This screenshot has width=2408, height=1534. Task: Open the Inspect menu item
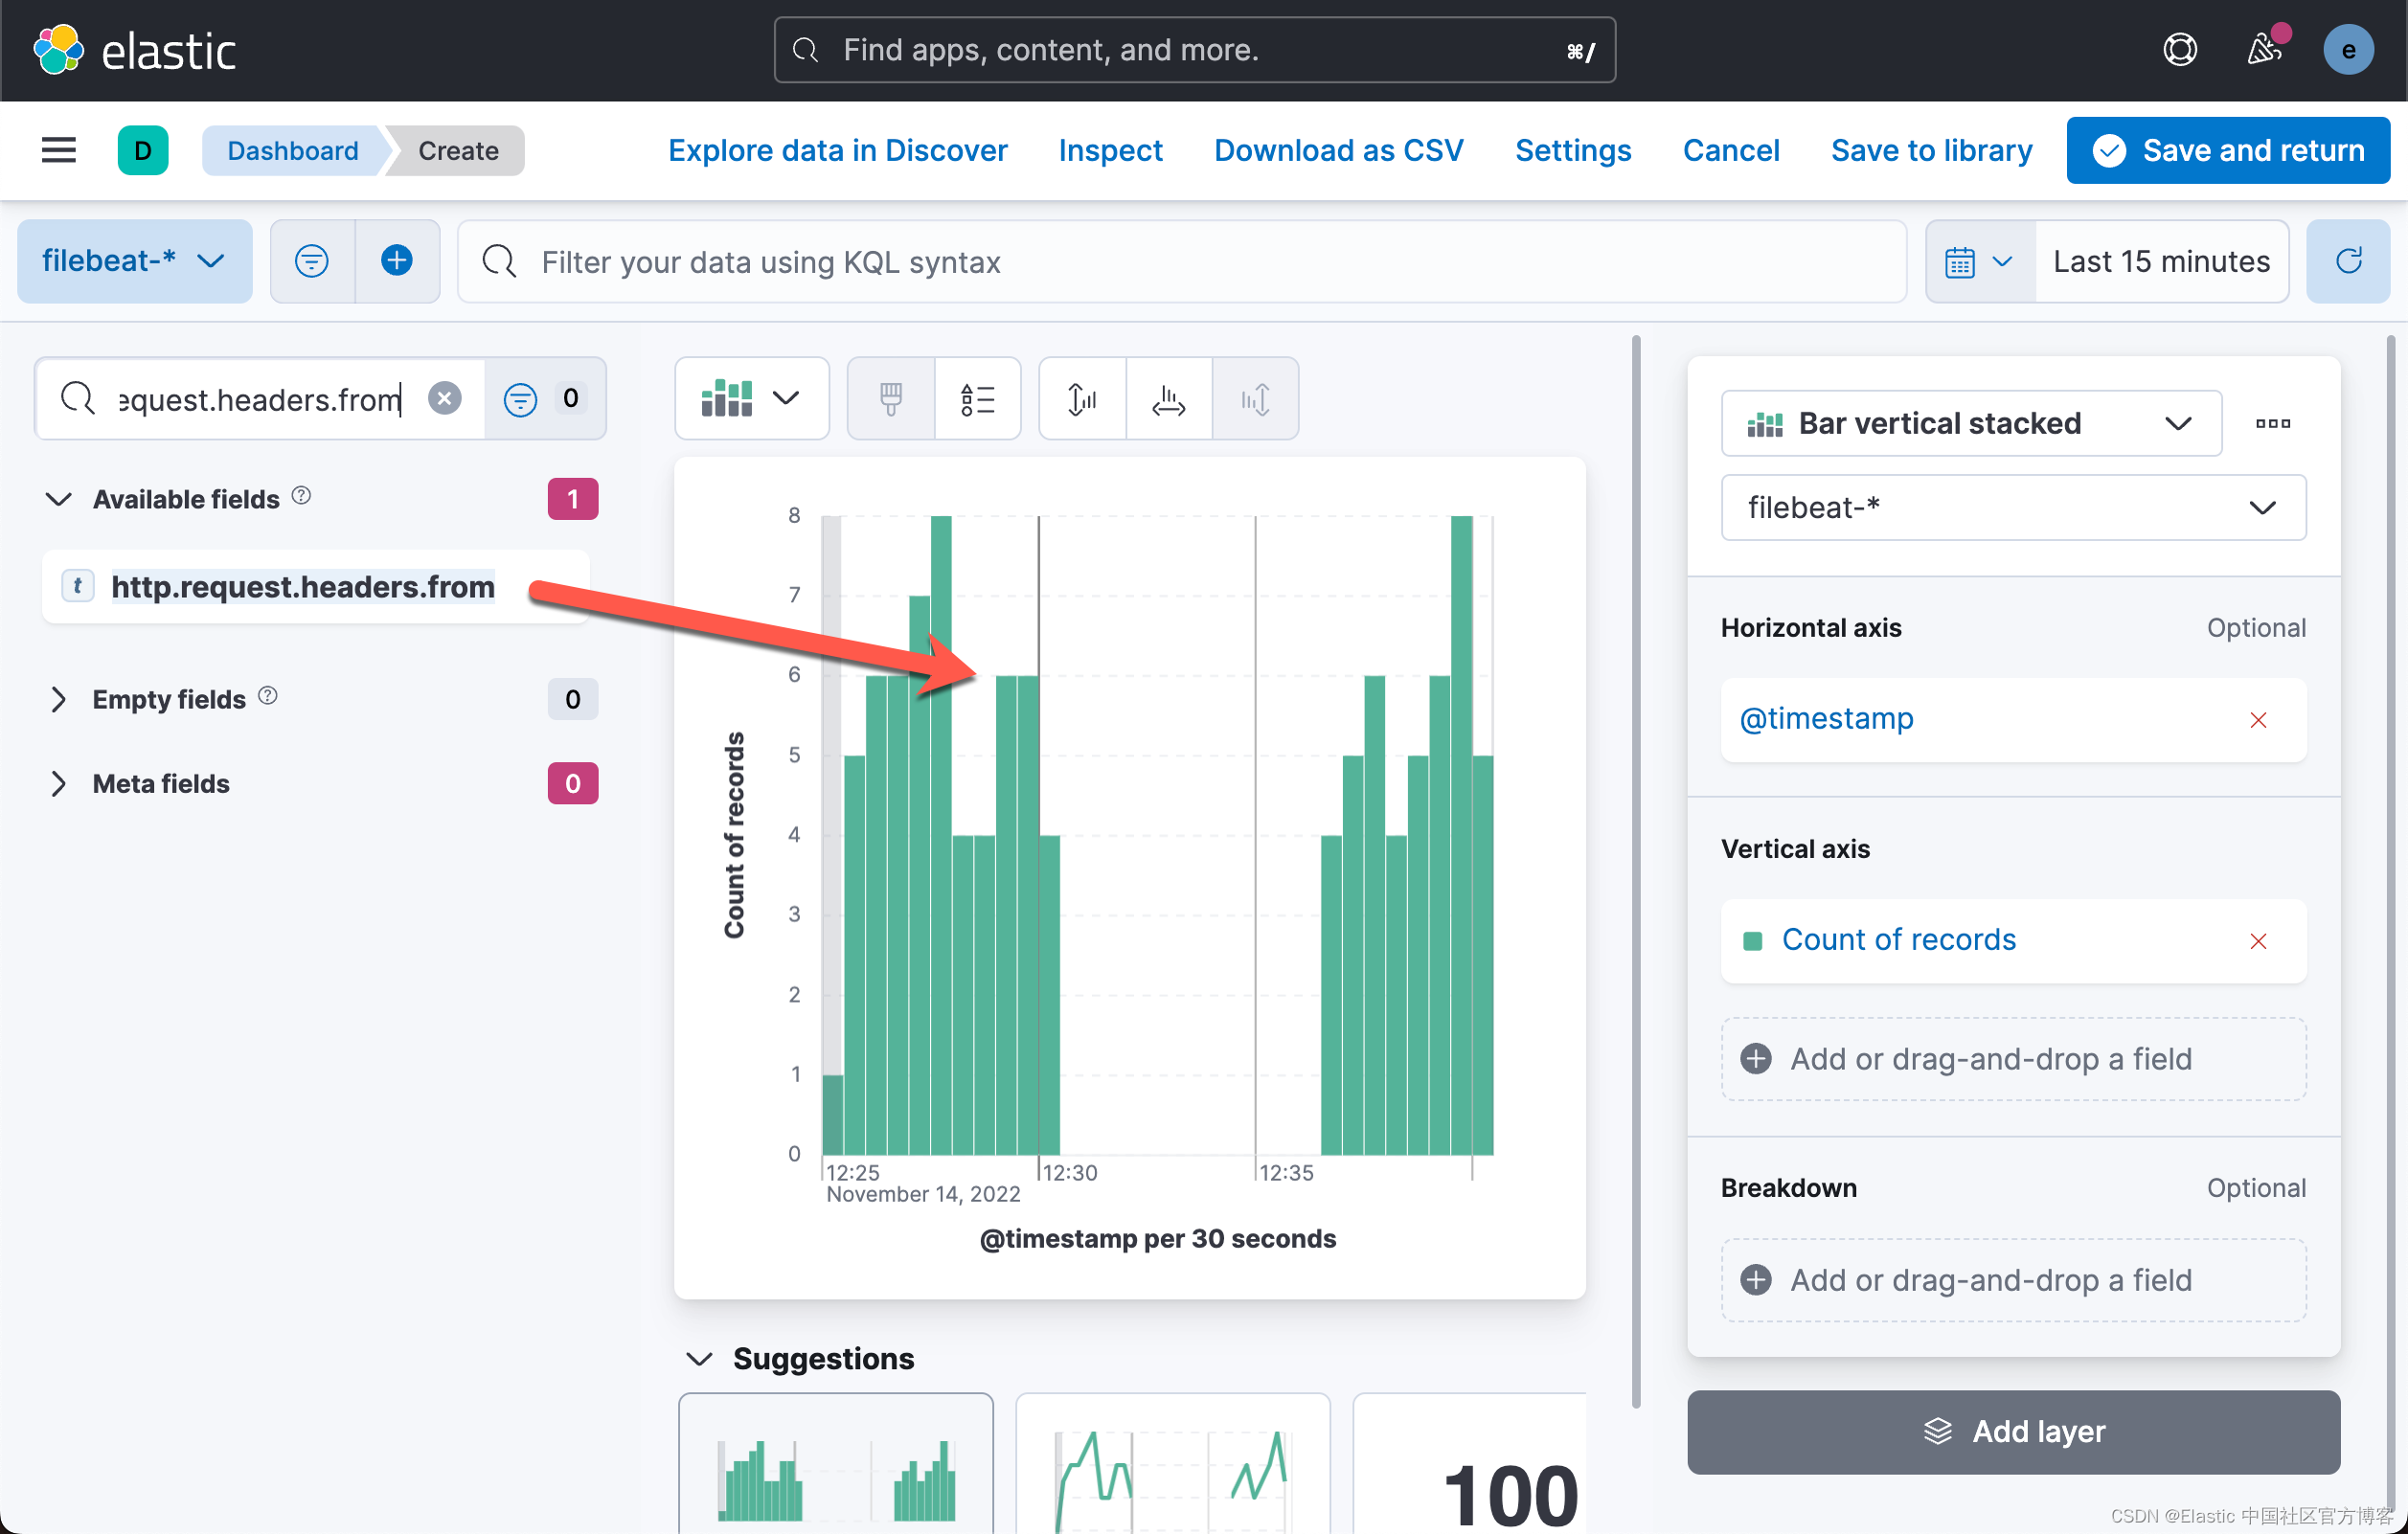(1110, 150)
